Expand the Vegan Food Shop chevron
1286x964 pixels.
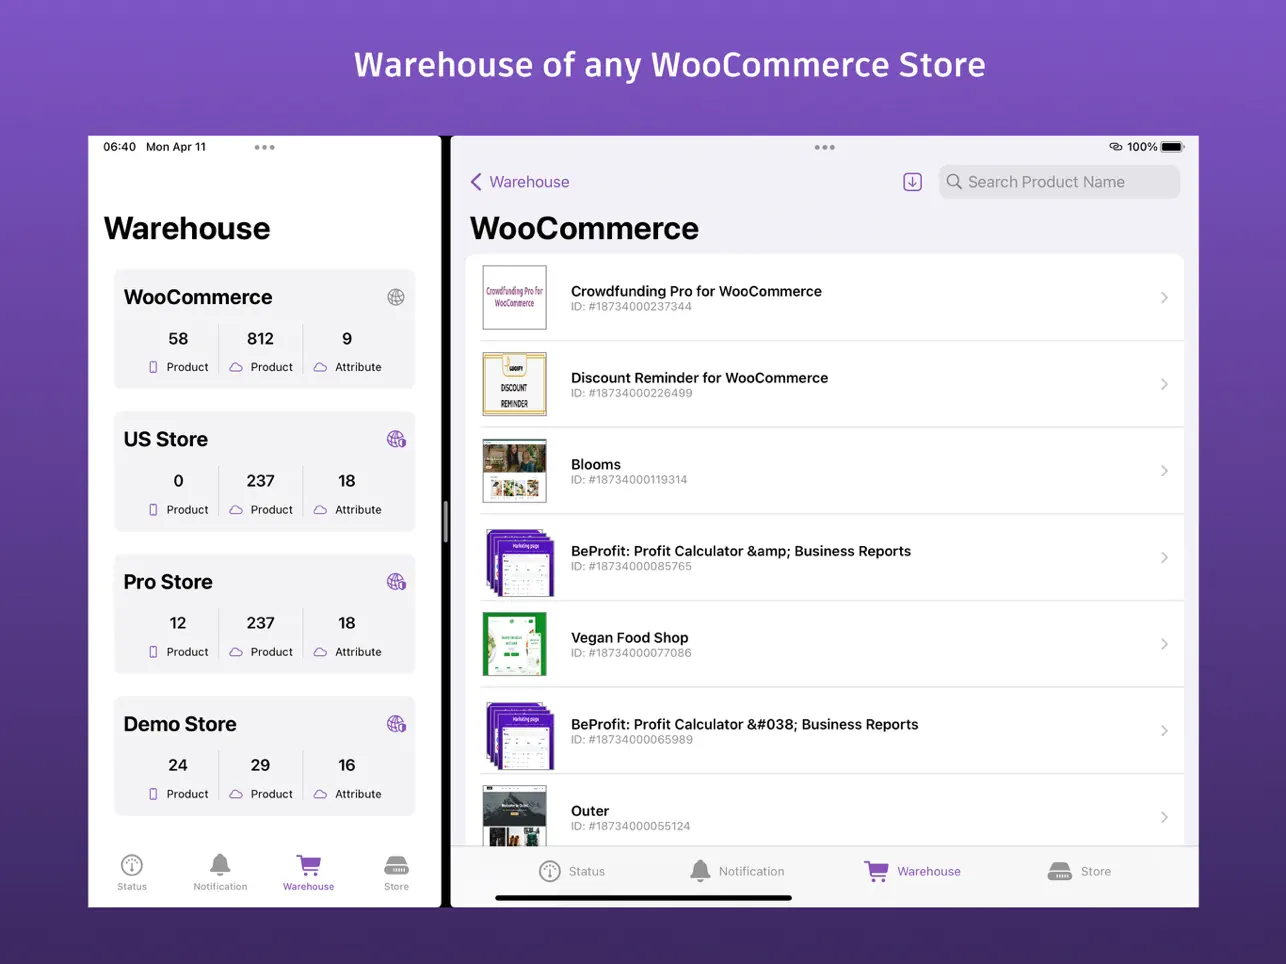[1164, 644]
